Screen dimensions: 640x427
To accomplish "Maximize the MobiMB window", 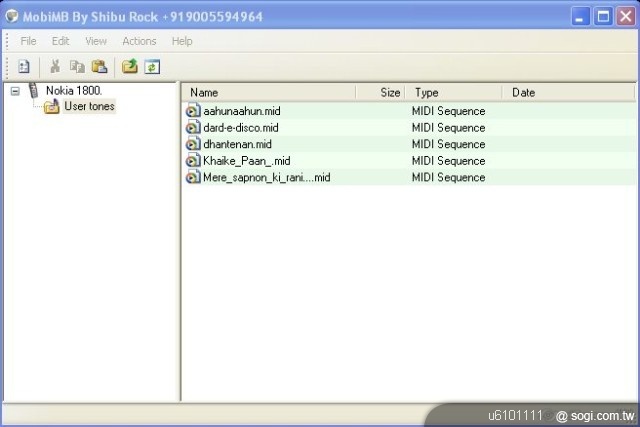I will (x=603, y=17).
